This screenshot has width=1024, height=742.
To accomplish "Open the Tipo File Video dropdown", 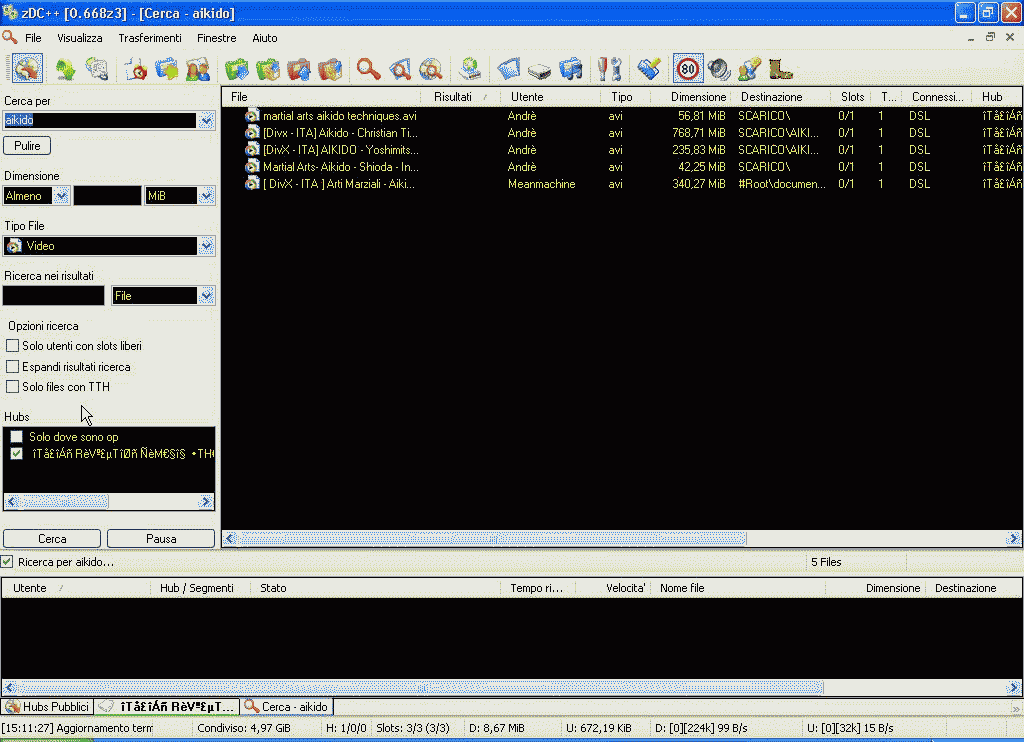I will pyautogui.click(x=206, y=246).
